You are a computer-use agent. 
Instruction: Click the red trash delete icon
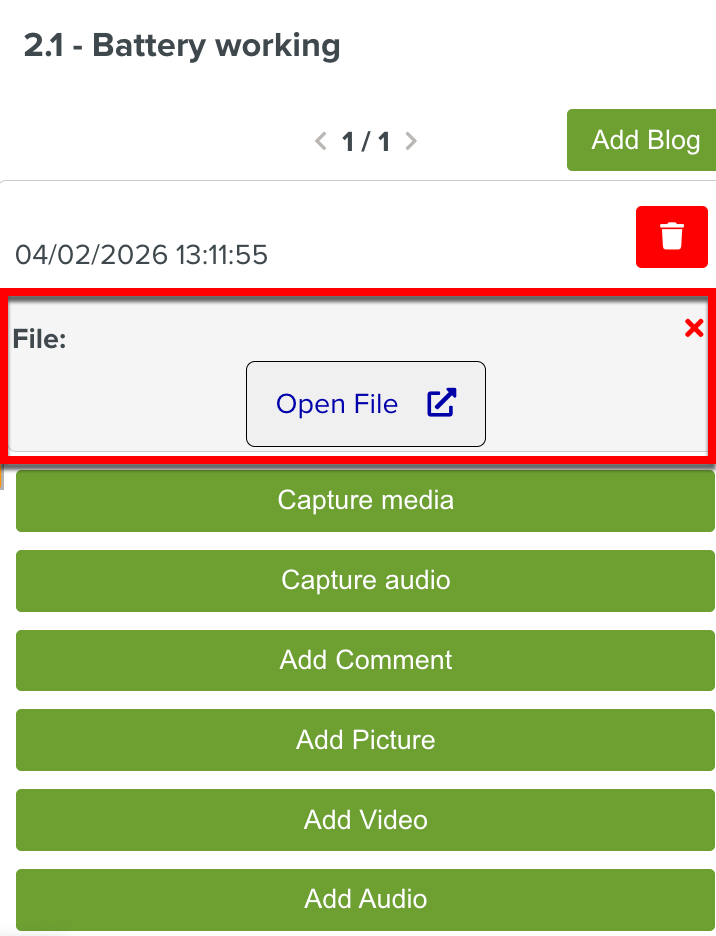[672, 237]
